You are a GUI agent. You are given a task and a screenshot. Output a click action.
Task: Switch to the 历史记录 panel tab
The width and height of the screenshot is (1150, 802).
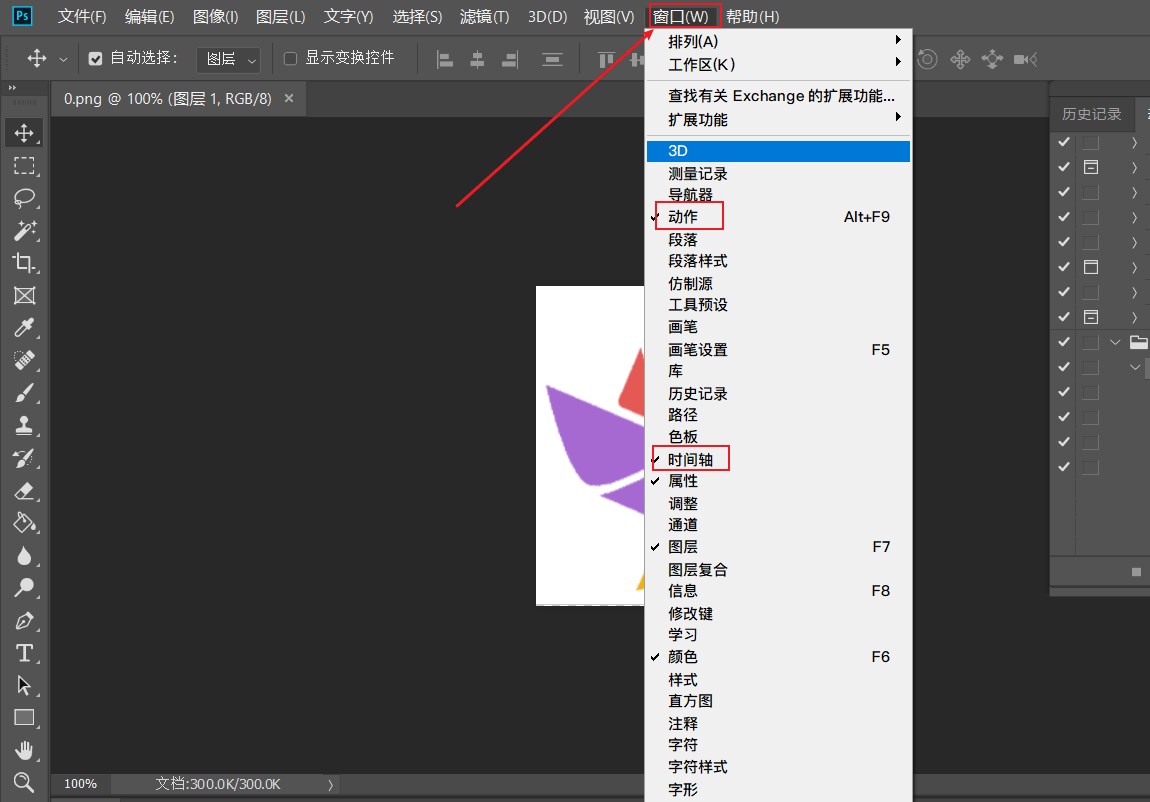pos(1091,114)
